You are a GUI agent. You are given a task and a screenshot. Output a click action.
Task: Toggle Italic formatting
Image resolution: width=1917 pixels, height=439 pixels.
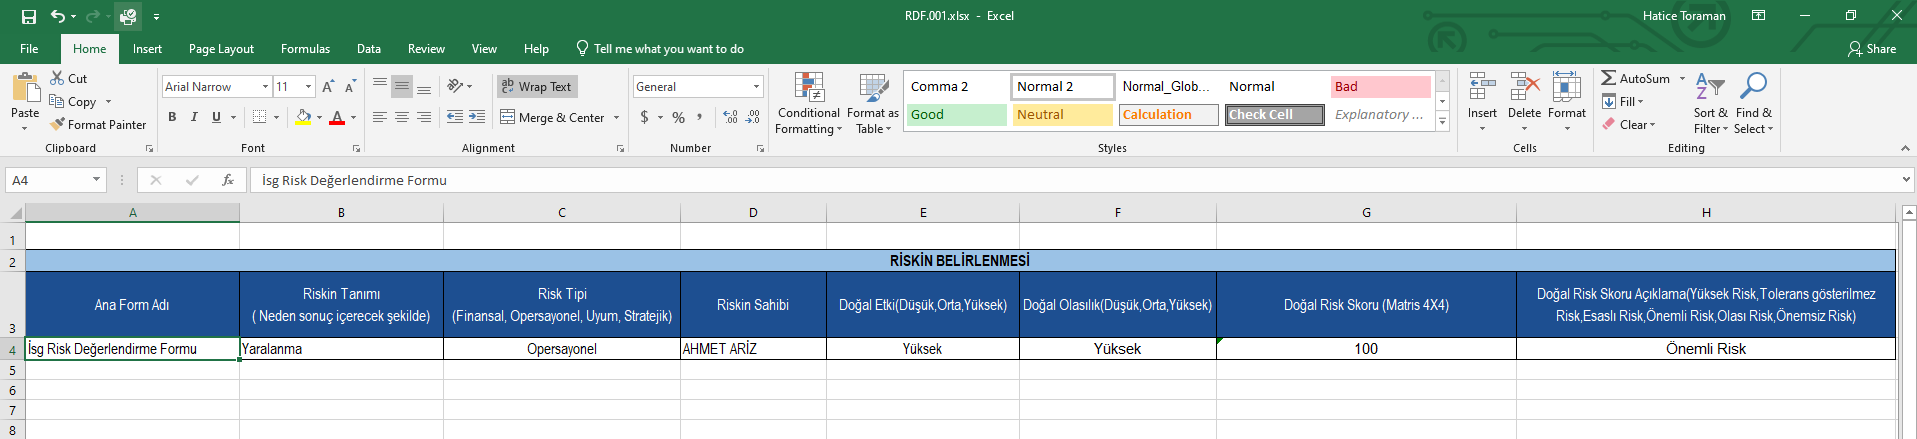pyautogui.click(x=194, y=117)
